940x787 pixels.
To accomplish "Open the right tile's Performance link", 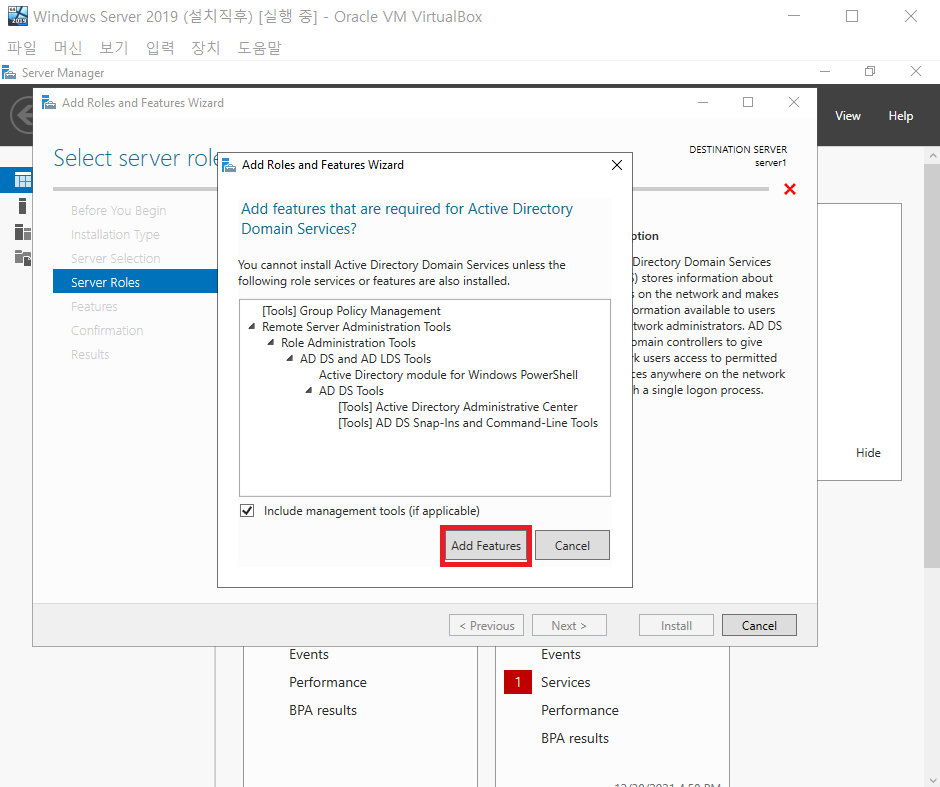I will point(580,710).
